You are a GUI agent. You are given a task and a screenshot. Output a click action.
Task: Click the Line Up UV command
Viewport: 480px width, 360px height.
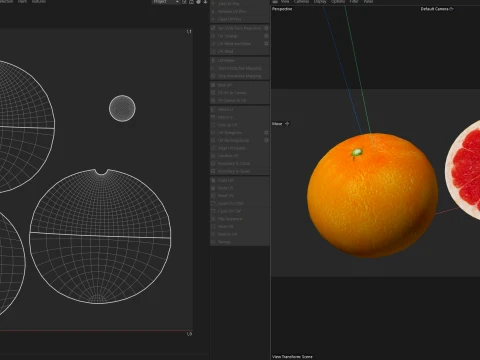[239, 125]
